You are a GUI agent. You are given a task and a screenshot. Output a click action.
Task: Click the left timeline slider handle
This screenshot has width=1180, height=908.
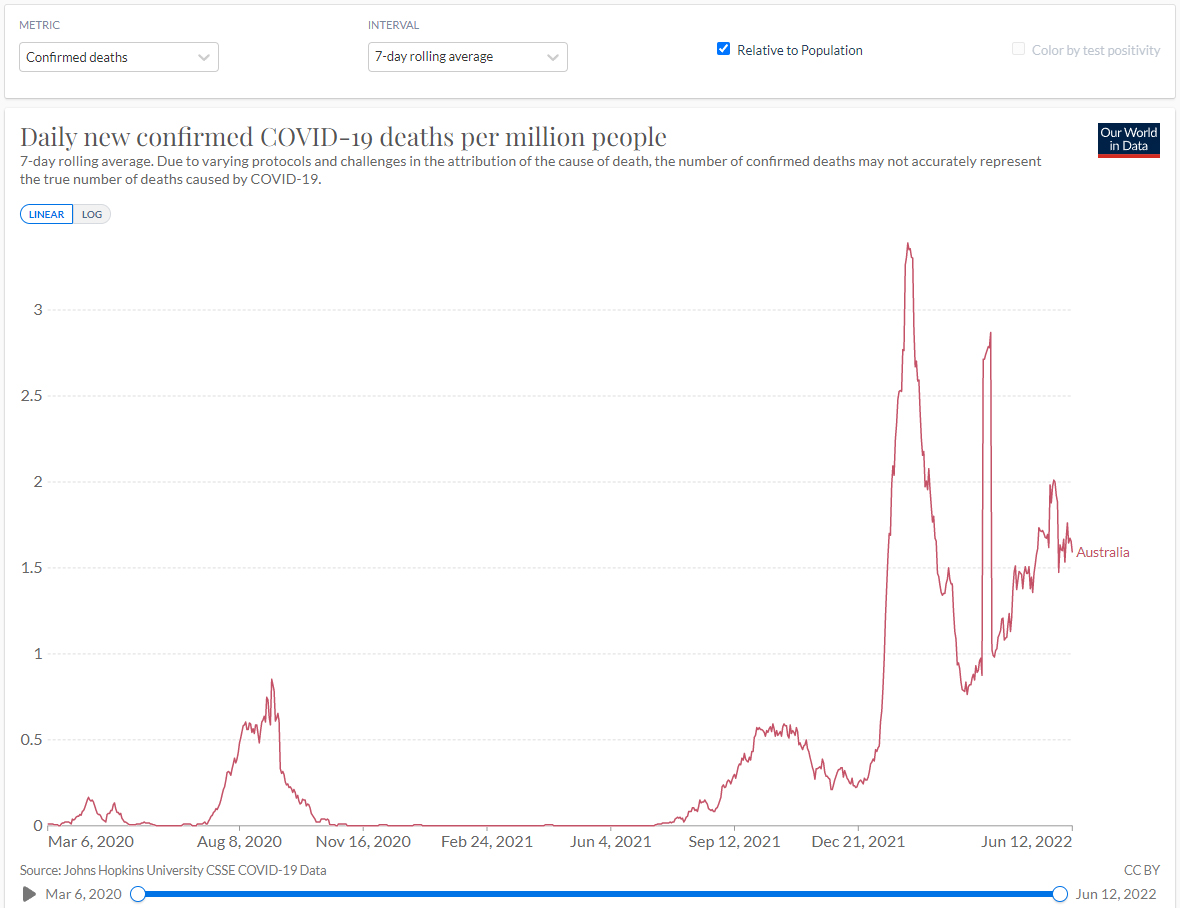click(x=138, y=894)
